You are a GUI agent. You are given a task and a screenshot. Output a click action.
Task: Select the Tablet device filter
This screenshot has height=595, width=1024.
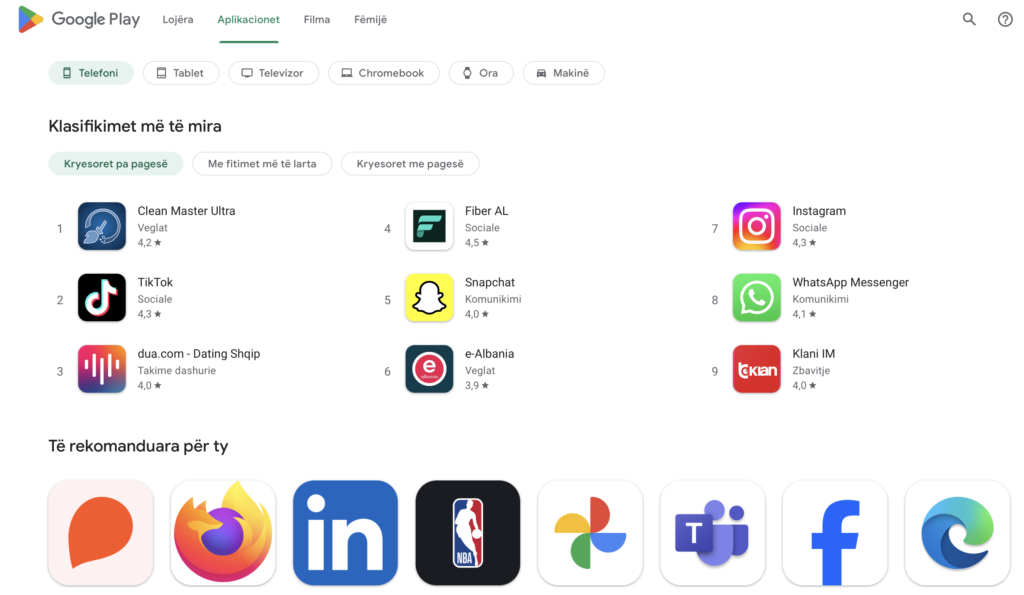click(181, 73)
